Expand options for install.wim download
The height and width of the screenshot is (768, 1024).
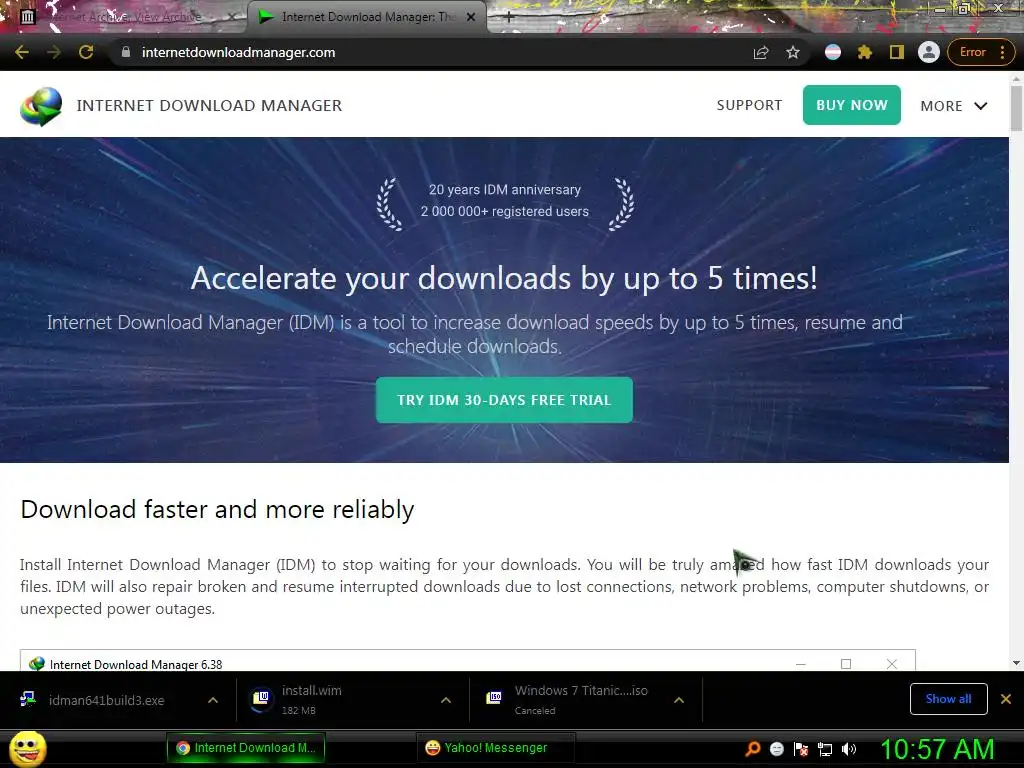[x=446, y=700]
